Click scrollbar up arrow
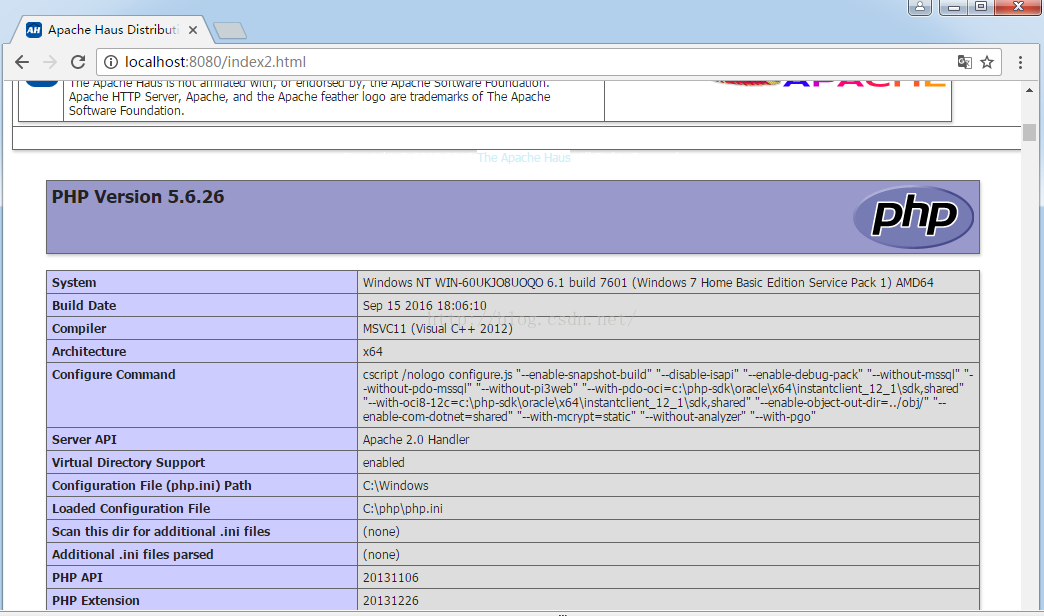Image resolution: width=1044 pixels, height=616 pixels. [x=1029, y=90]
